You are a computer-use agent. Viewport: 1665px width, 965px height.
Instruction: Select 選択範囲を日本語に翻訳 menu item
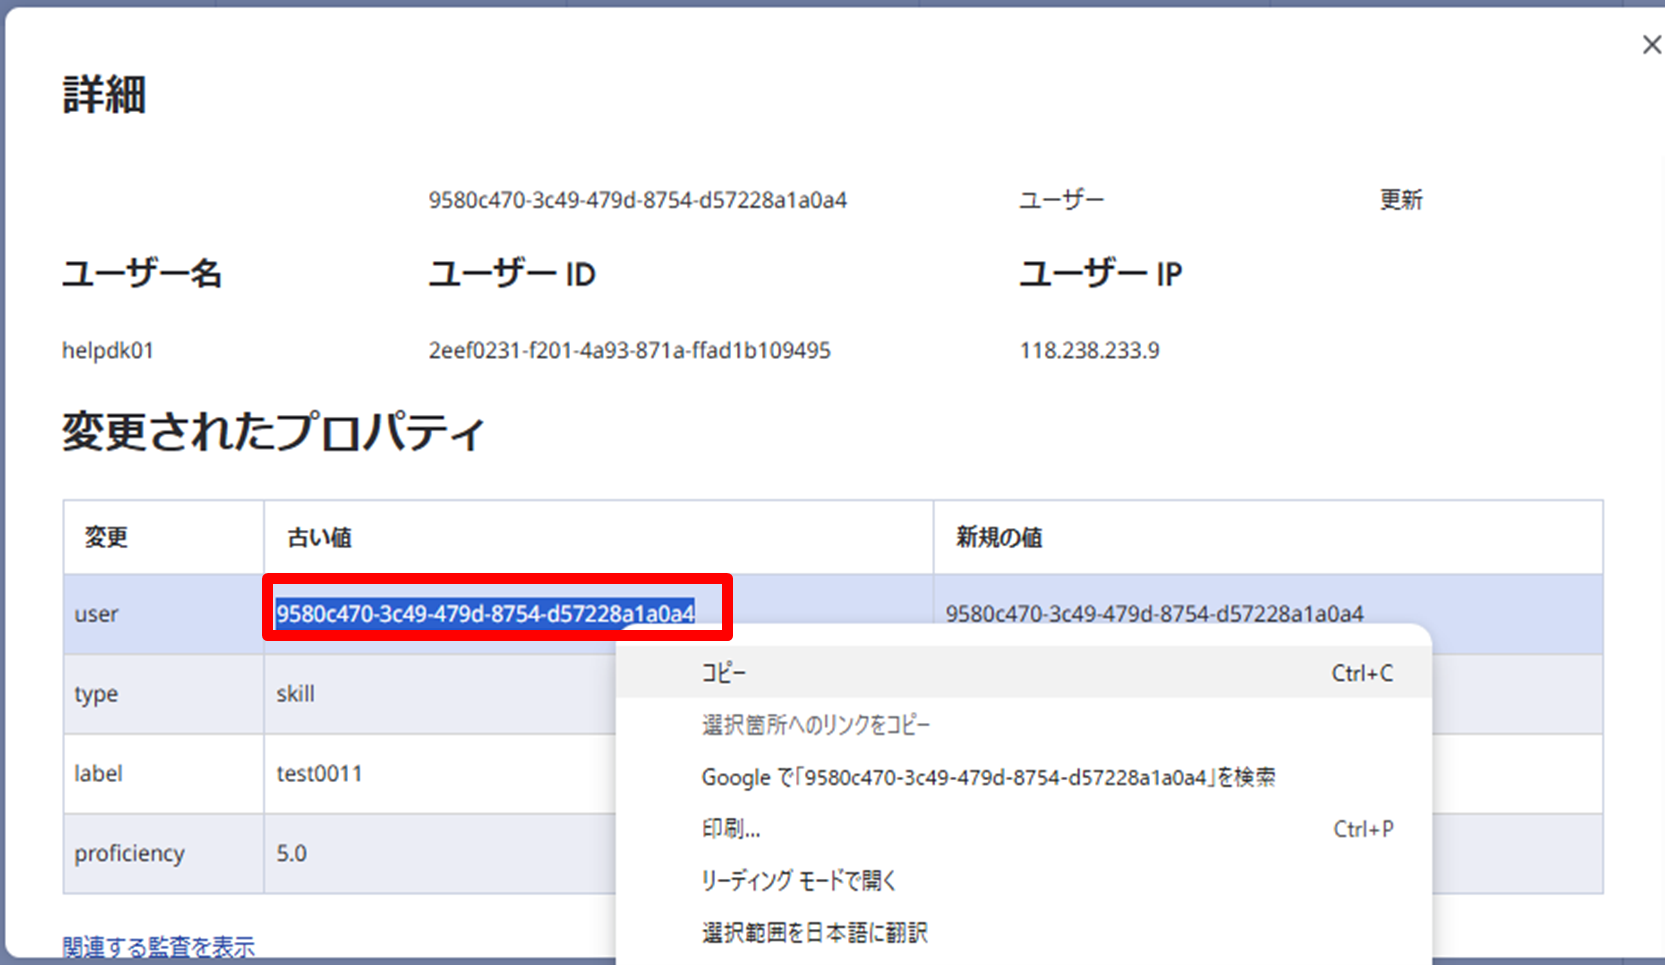click(814, 933)
